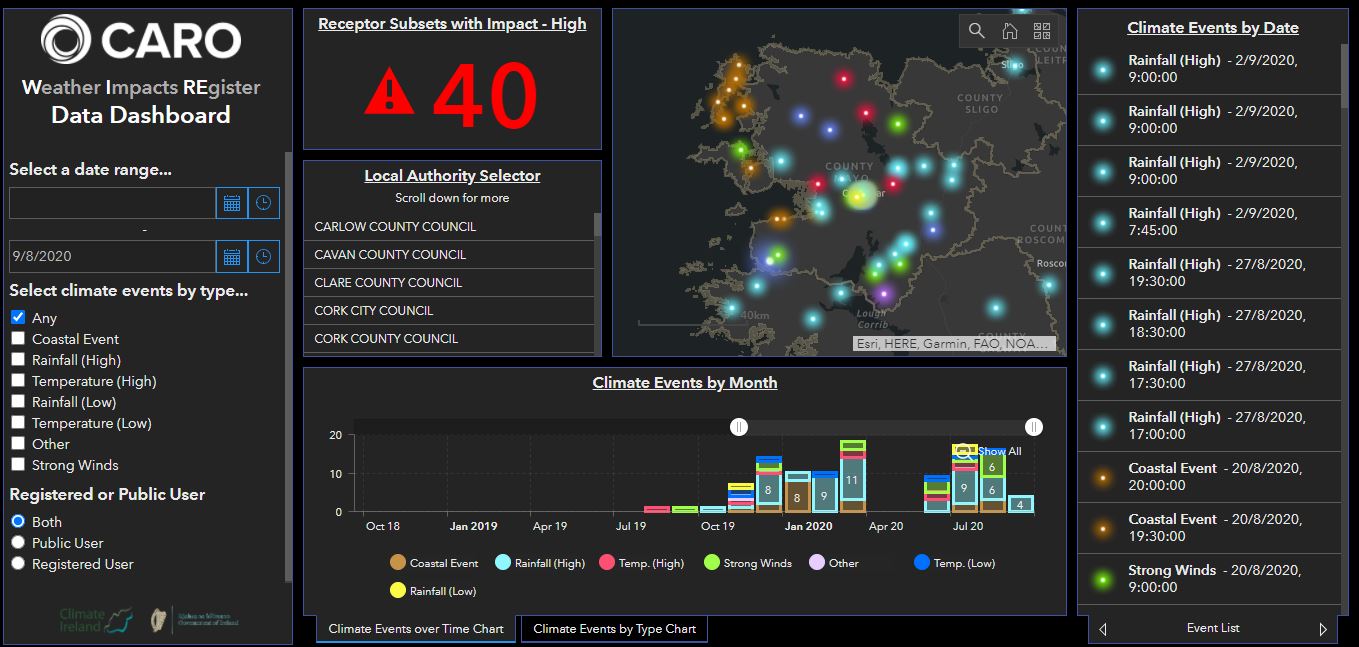Pick CORK CITY COUNCIL from the list

tap(373, 311)
